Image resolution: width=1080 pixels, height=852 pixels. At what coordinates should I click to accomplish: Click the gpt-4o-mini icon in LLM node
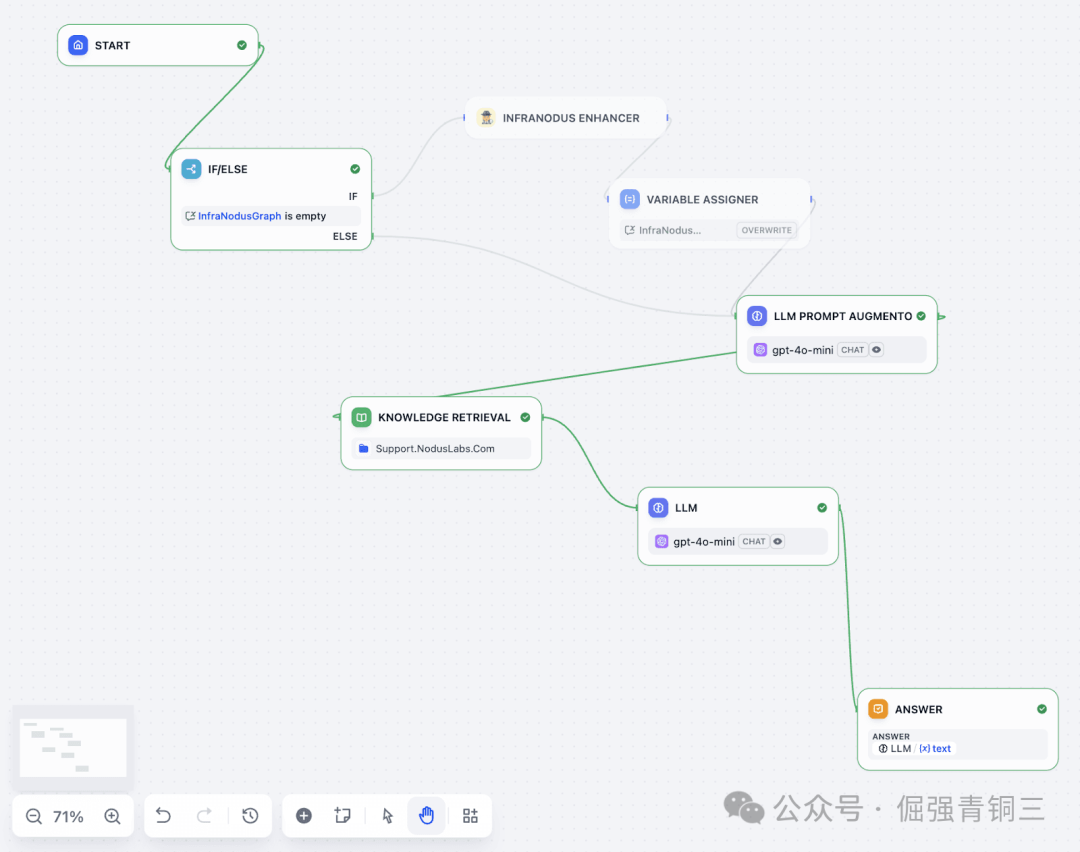[x=661, y=541]
